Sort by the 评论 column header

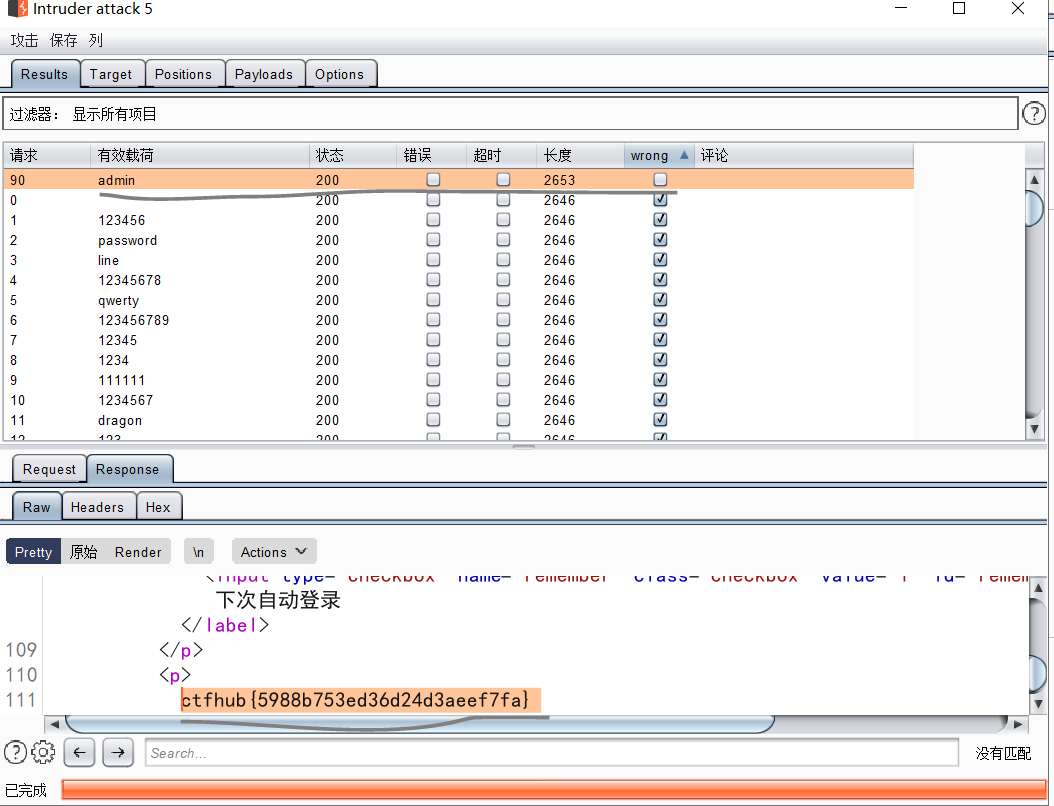click(803, 155)
